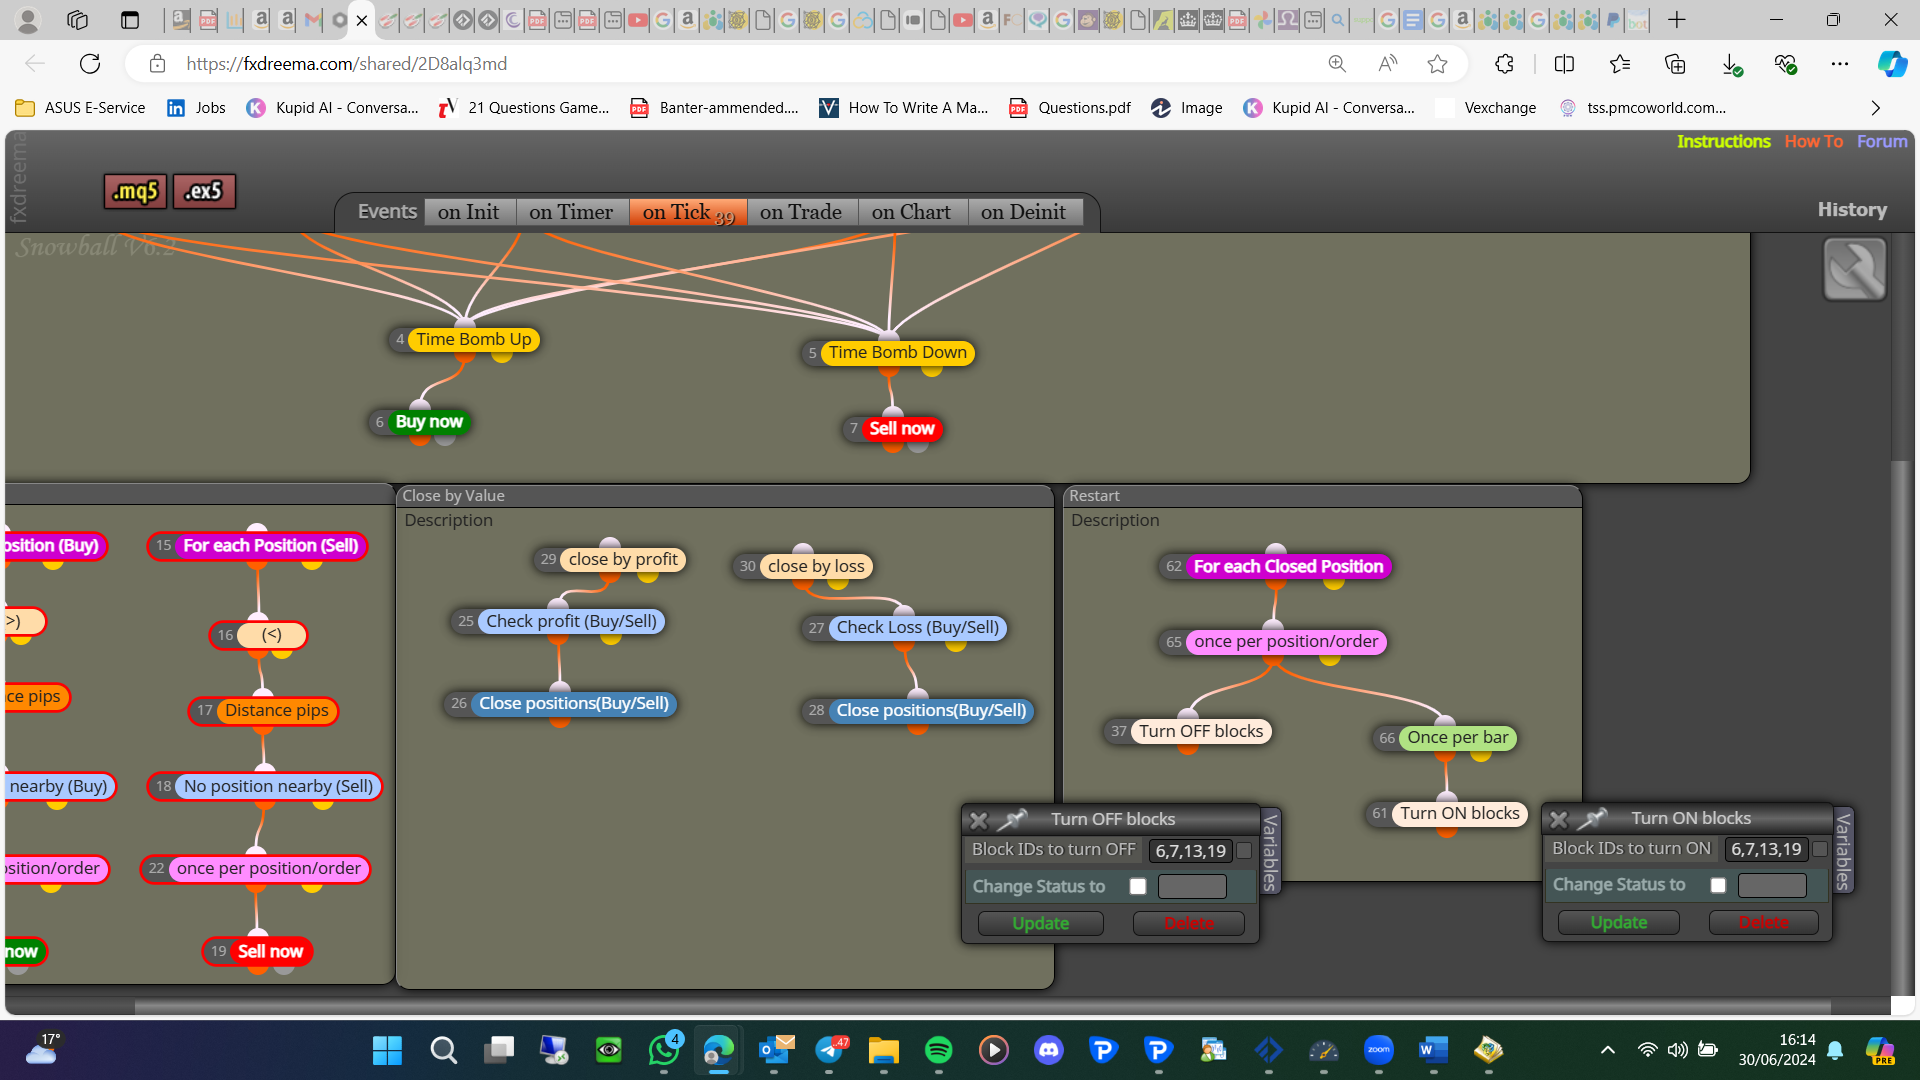Open the Forum link
This screenshot has width=1920, height=1080.
pyautogui.click(x=1882, y=142)
